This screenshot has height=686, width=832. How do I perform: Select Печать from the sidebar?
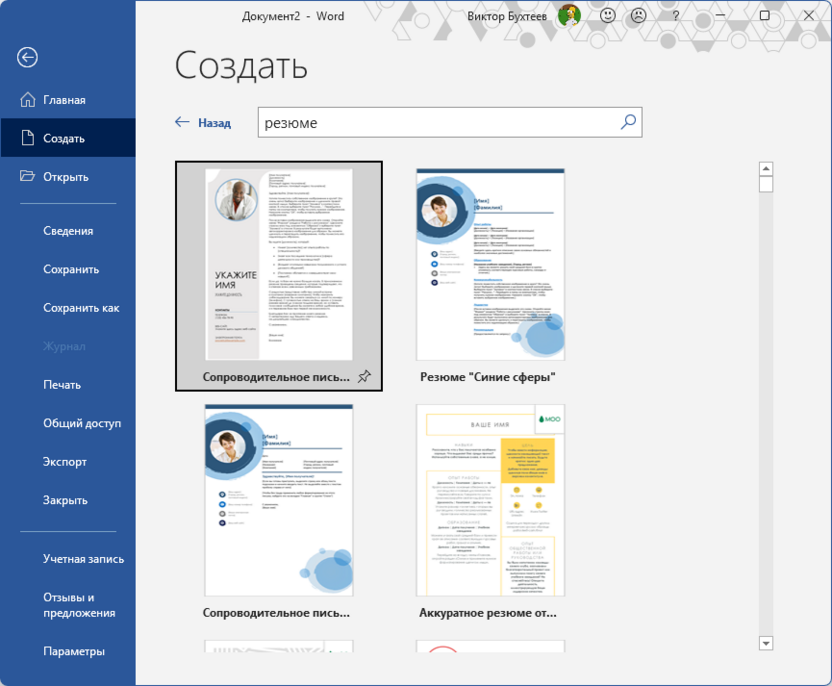(x=63, y=384)
